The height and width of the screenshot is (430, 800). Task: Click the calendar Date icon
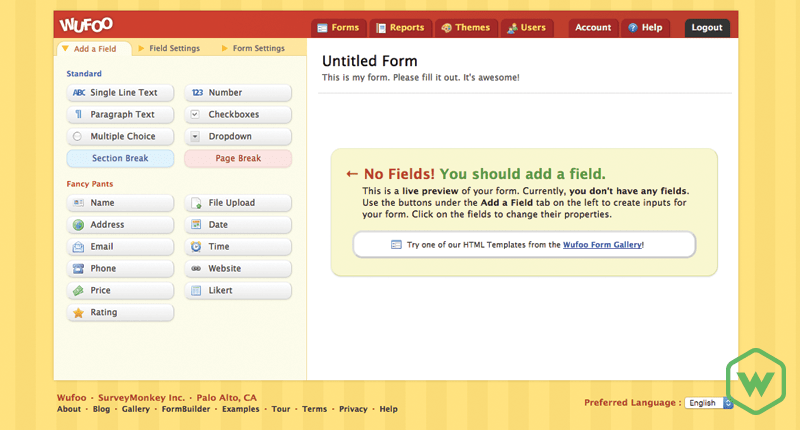pos(196,224)
